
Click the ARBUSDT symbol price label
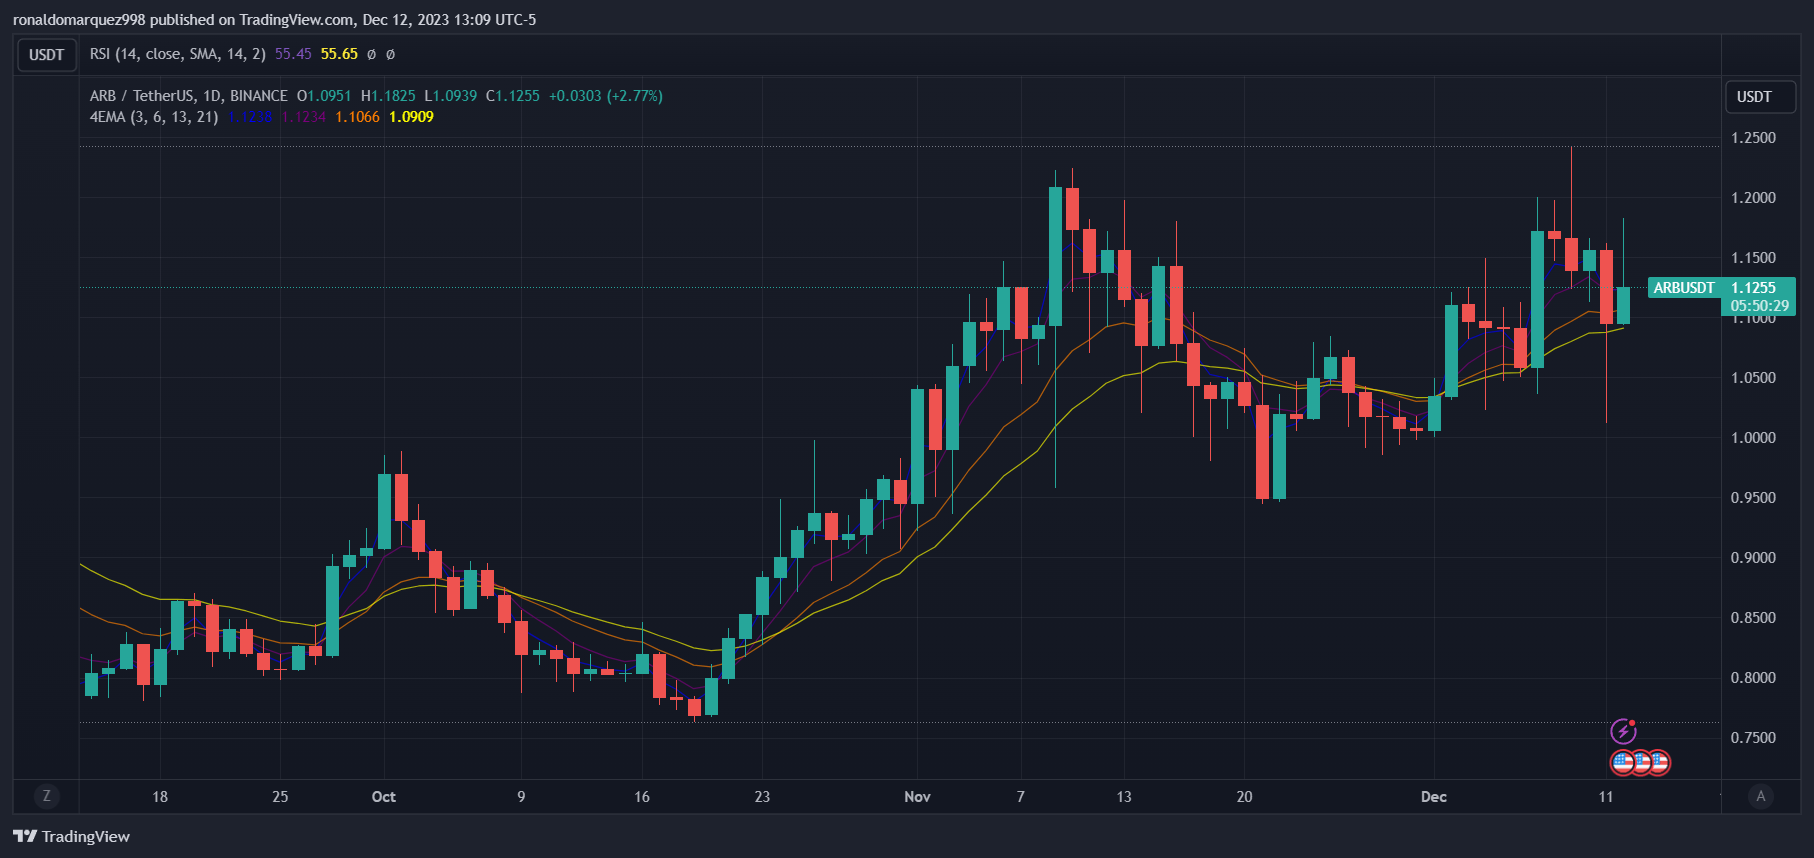pos(1684,288)
